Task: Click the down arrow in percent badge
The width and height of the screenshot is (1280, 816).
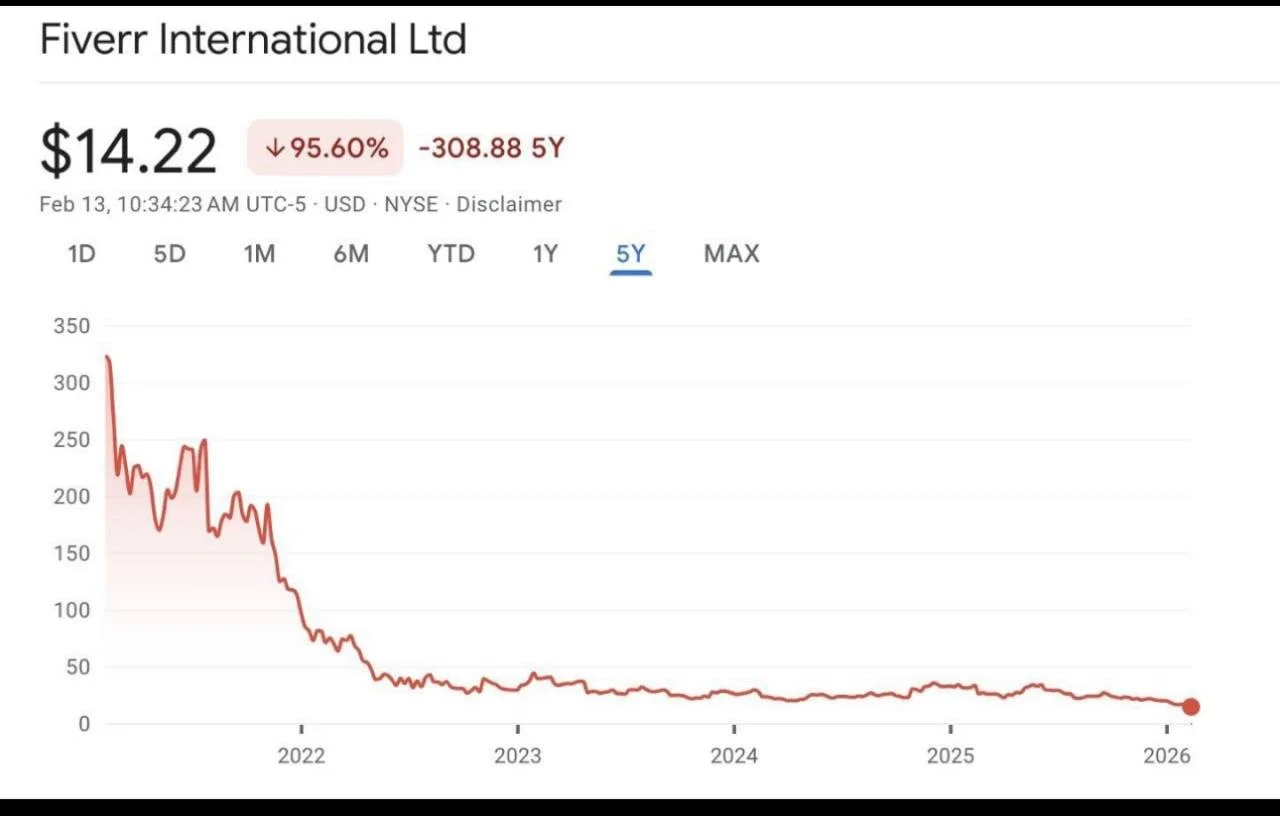Action: tap(275, 149)
